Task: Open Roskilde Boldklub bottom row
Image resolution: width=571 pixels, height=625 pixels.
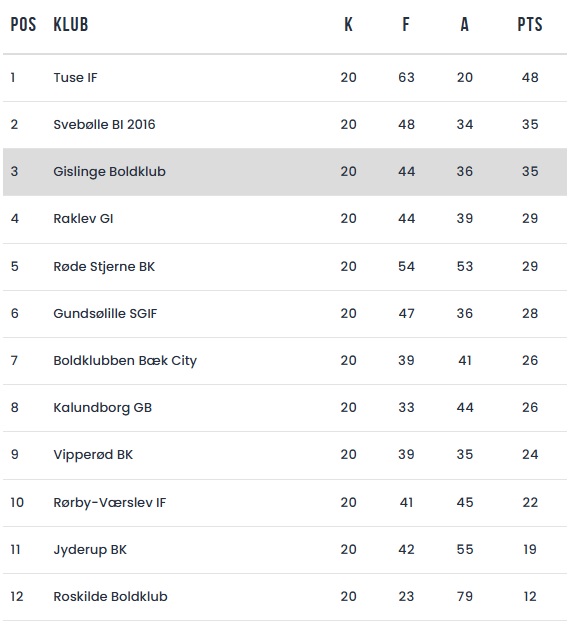Action: 285,597
